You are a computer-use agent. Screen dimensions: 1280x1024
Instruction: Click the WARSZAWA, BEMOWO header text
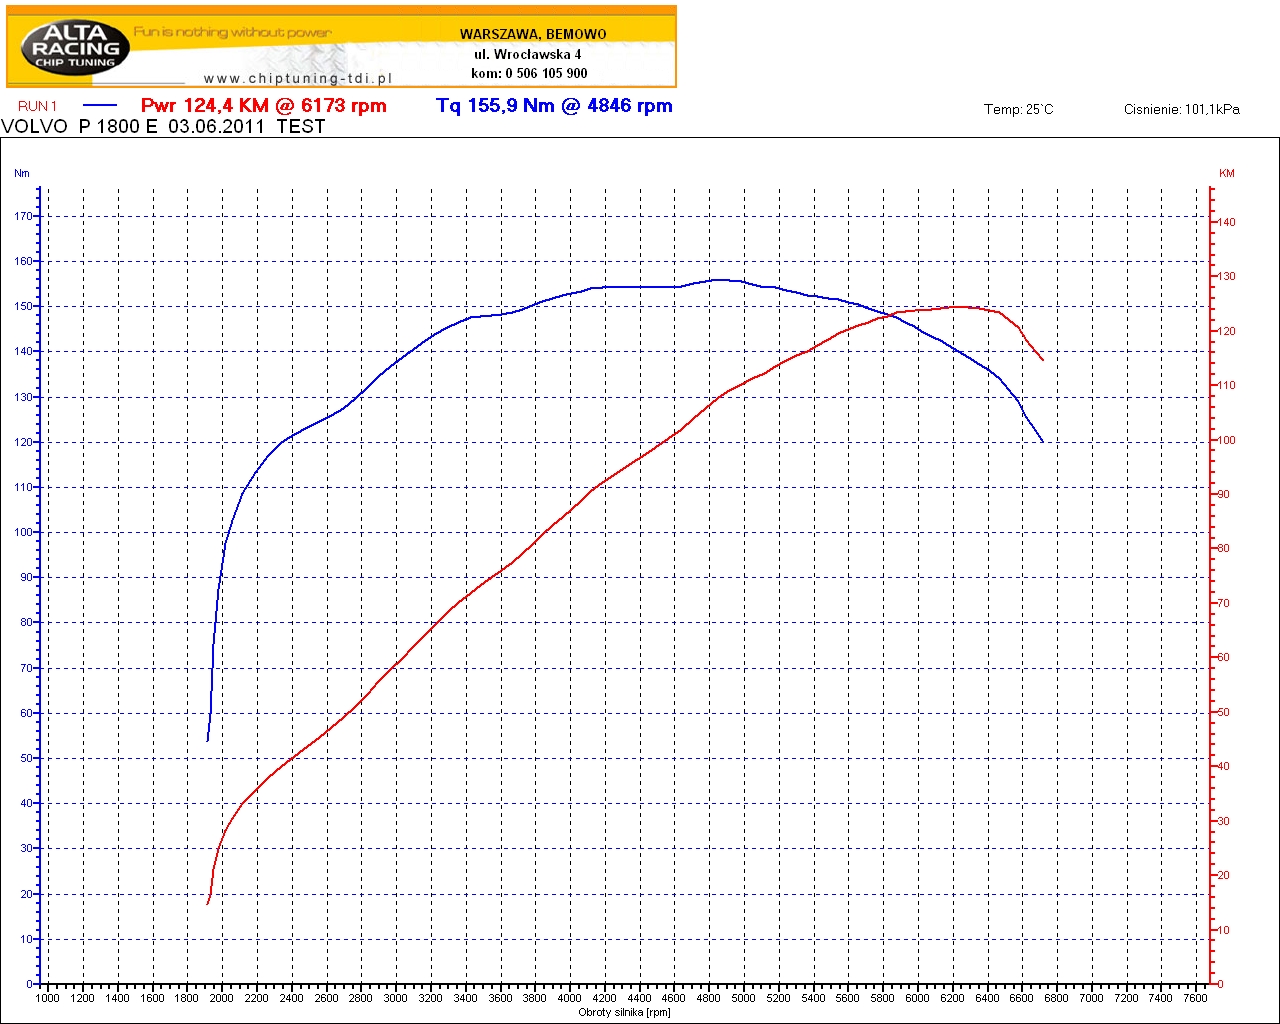533,34
